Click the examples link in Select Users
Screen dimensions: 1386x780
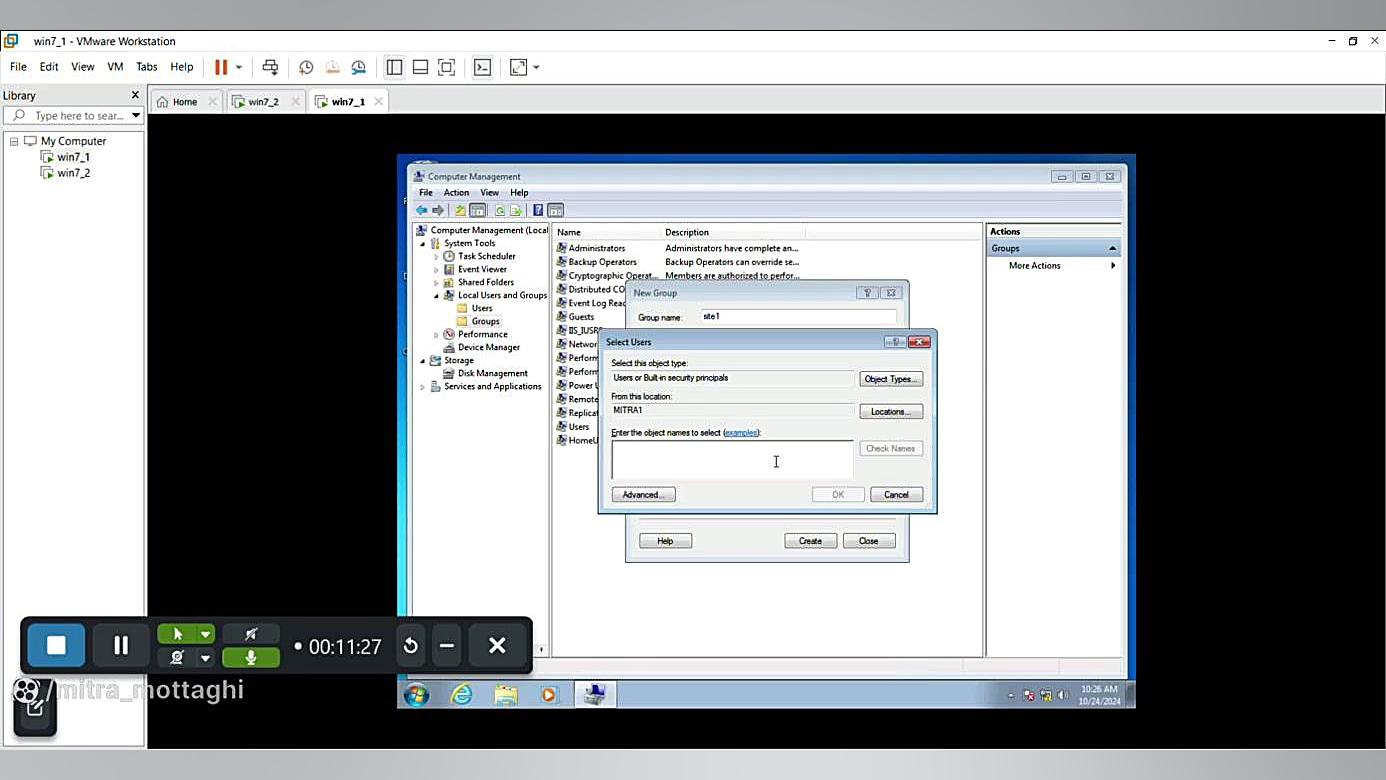point(741,433)
